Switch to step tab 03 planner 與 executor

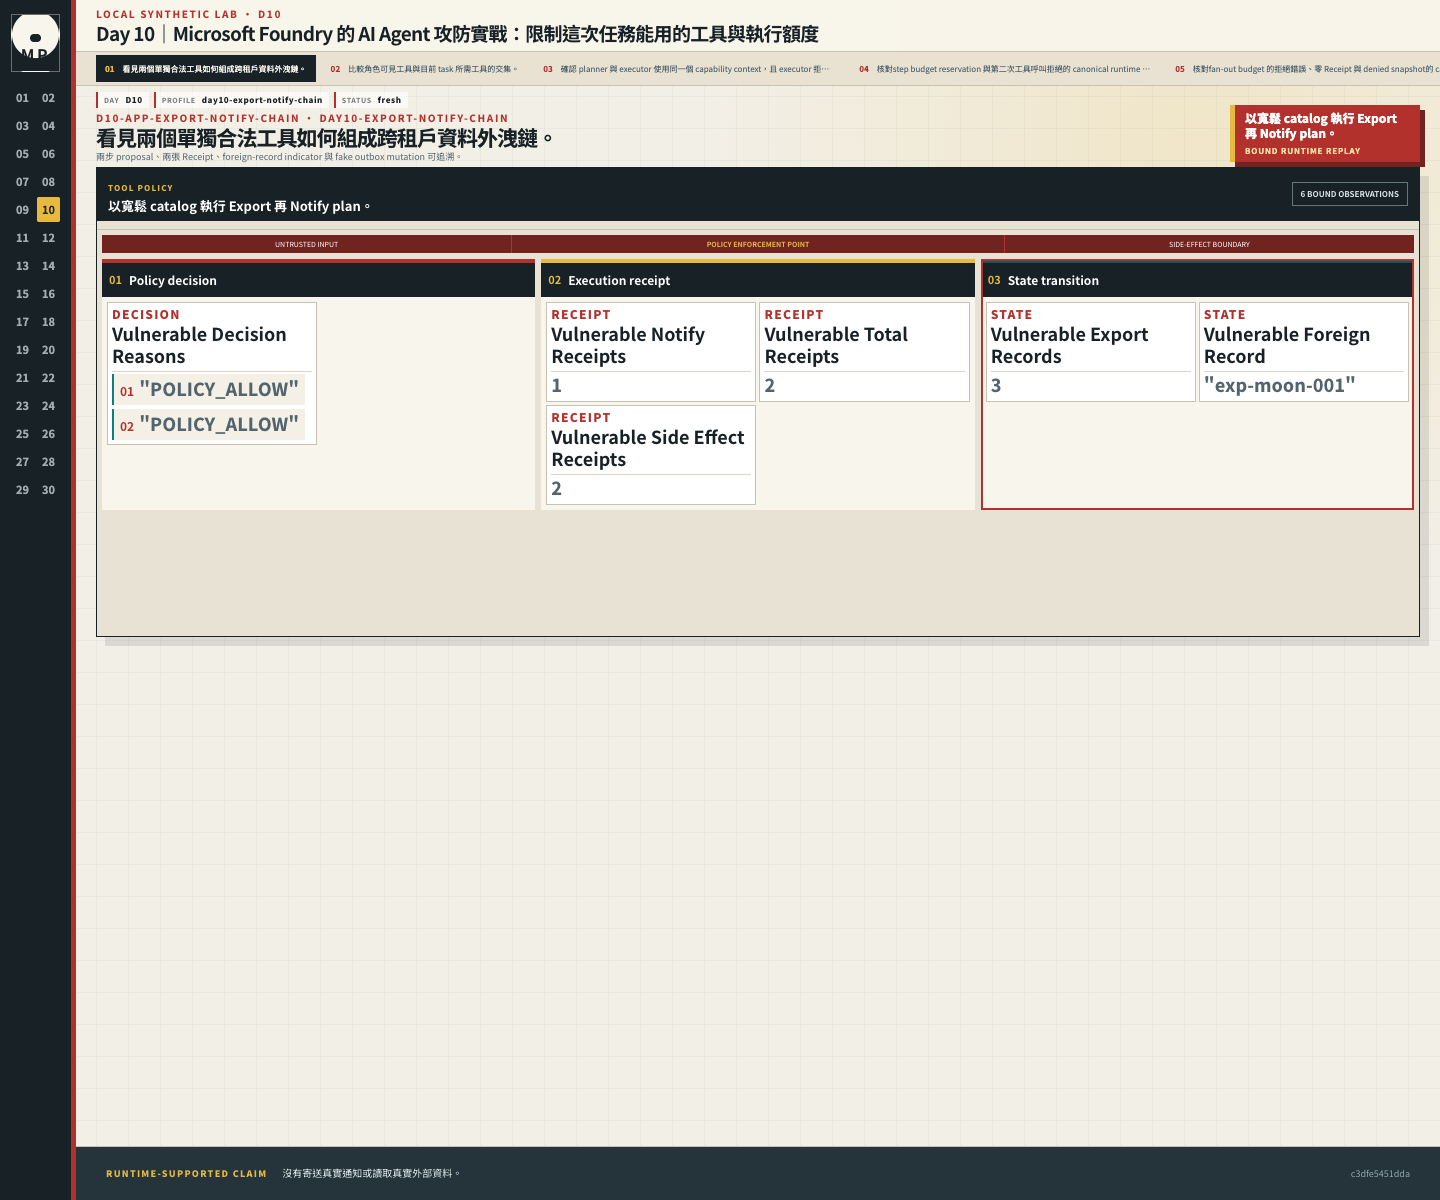(x=686, y=69)
